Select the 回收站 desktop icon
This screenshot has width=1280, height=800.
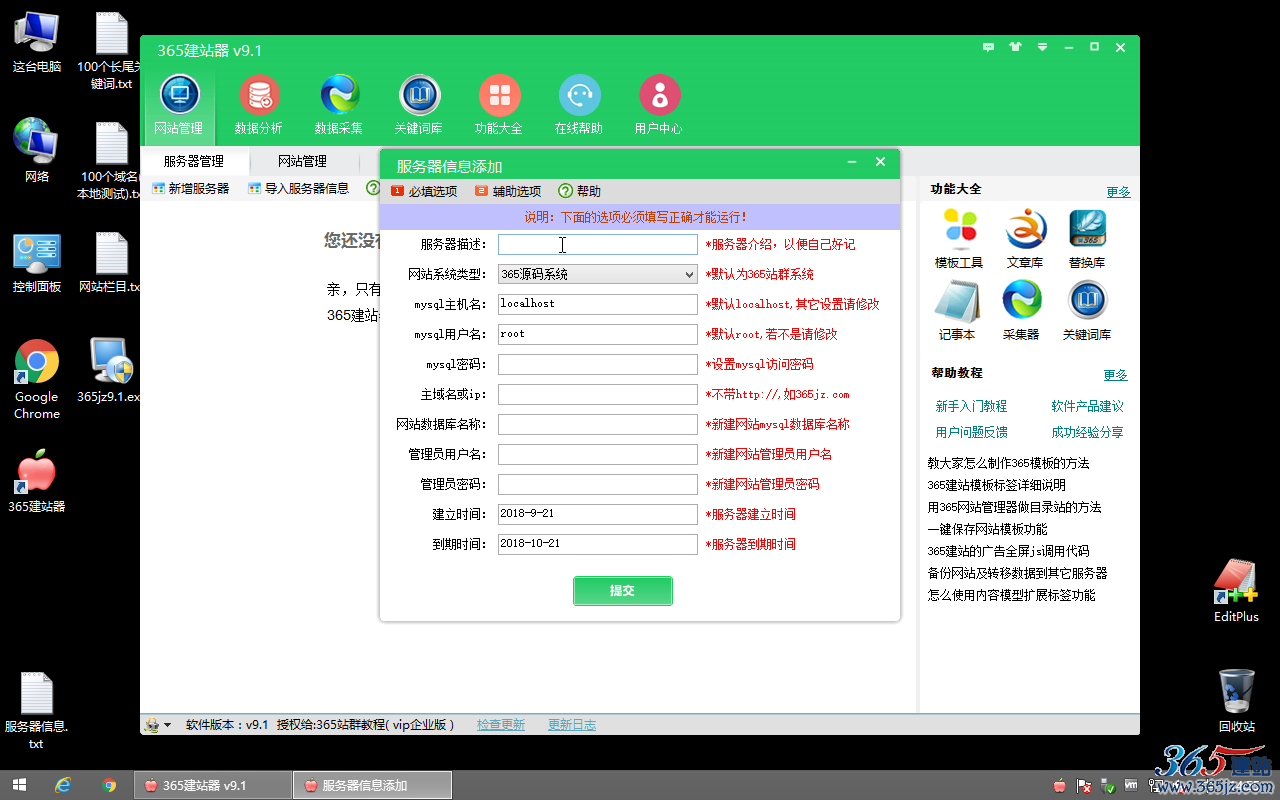point(1237,700)
